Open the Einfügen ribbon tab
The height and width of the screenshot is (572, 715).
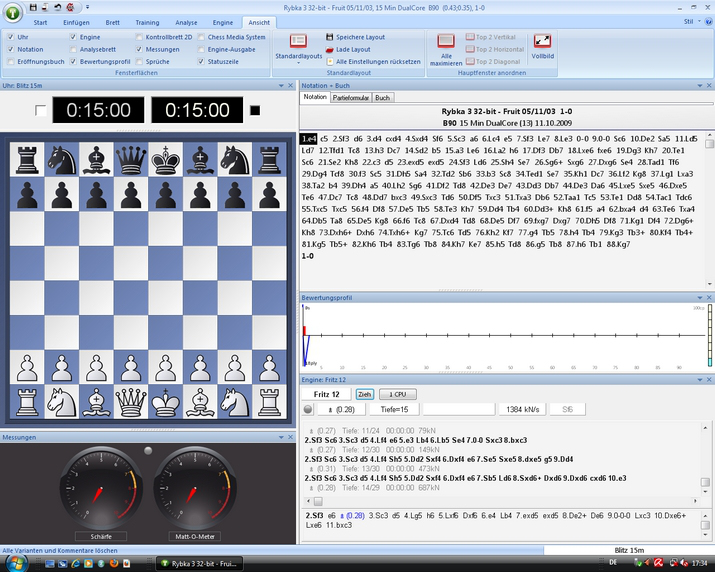[x=76, y=22]
